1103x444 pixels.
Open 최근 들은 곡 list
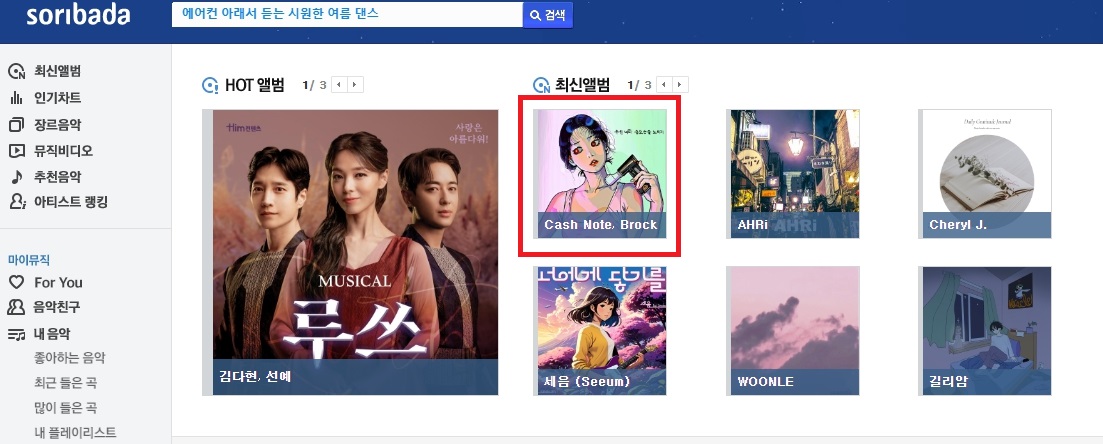pyautogui.click(x=65, y=383)
